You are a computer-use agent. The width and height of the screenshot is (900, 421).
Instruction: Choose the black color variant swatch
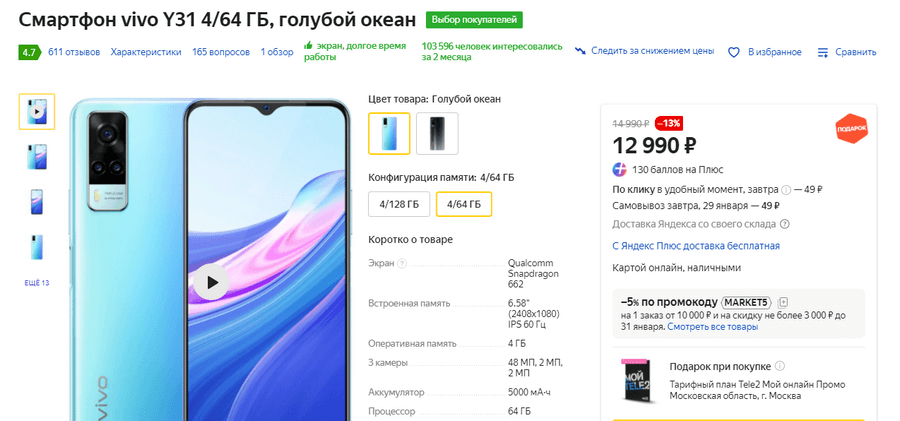pyautogui.click(x=437, y=134)
